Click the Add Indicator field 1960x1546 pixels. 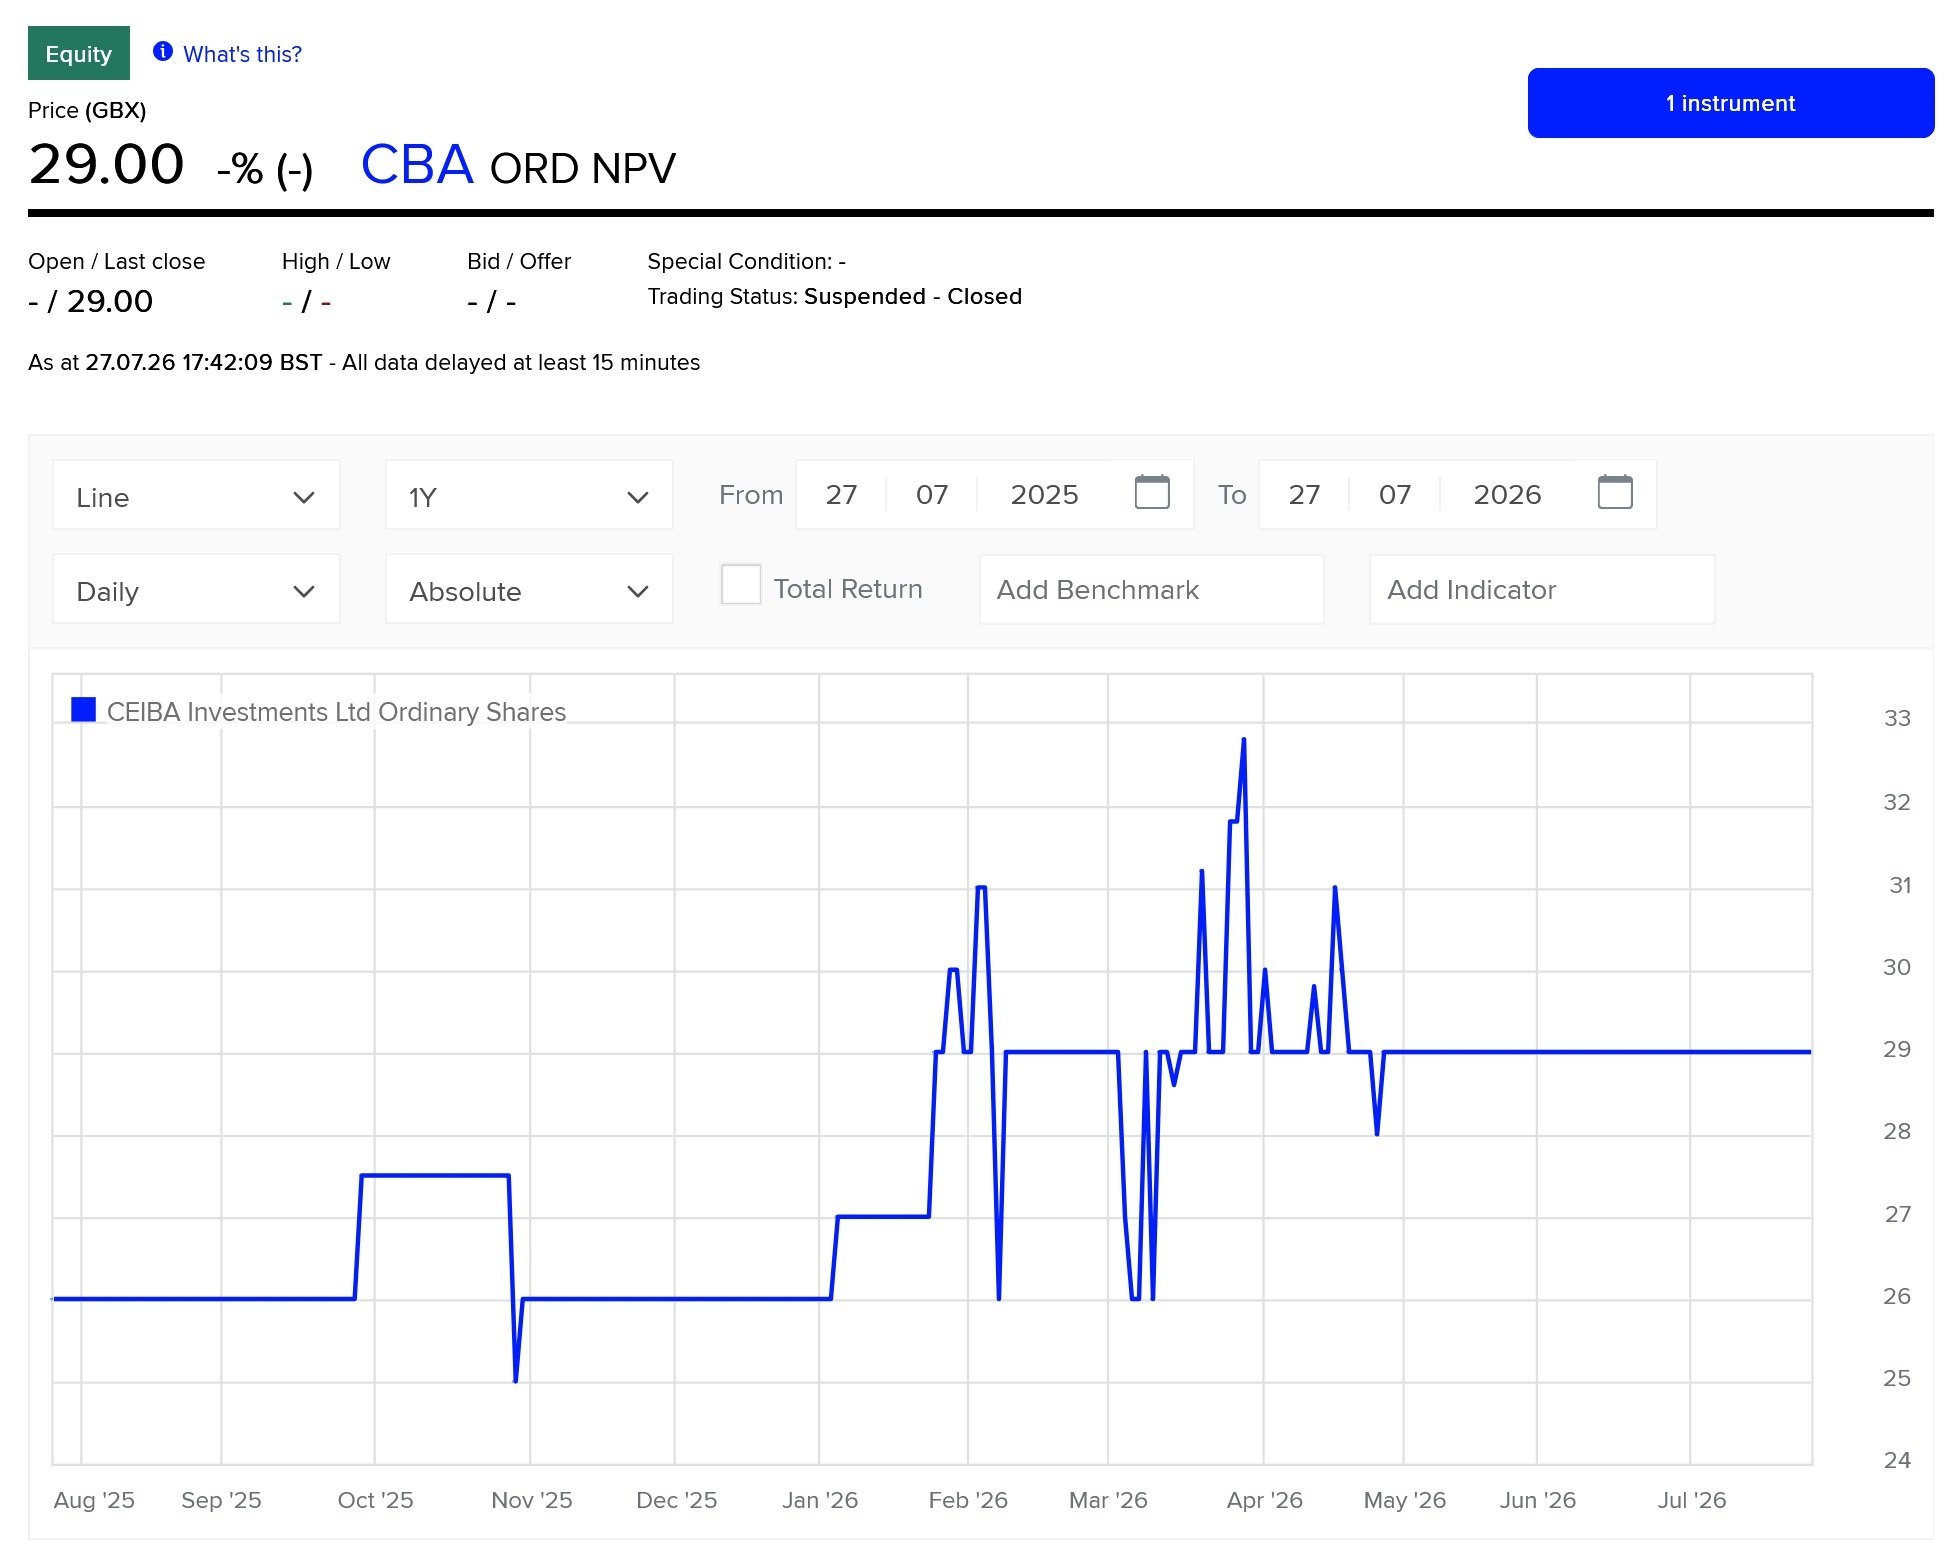click(x=1542, y=590)
